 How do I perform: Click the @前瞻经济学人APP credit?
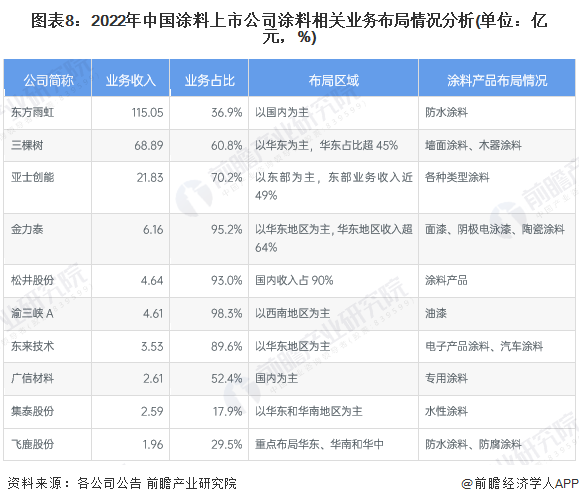tap(520, 483)
